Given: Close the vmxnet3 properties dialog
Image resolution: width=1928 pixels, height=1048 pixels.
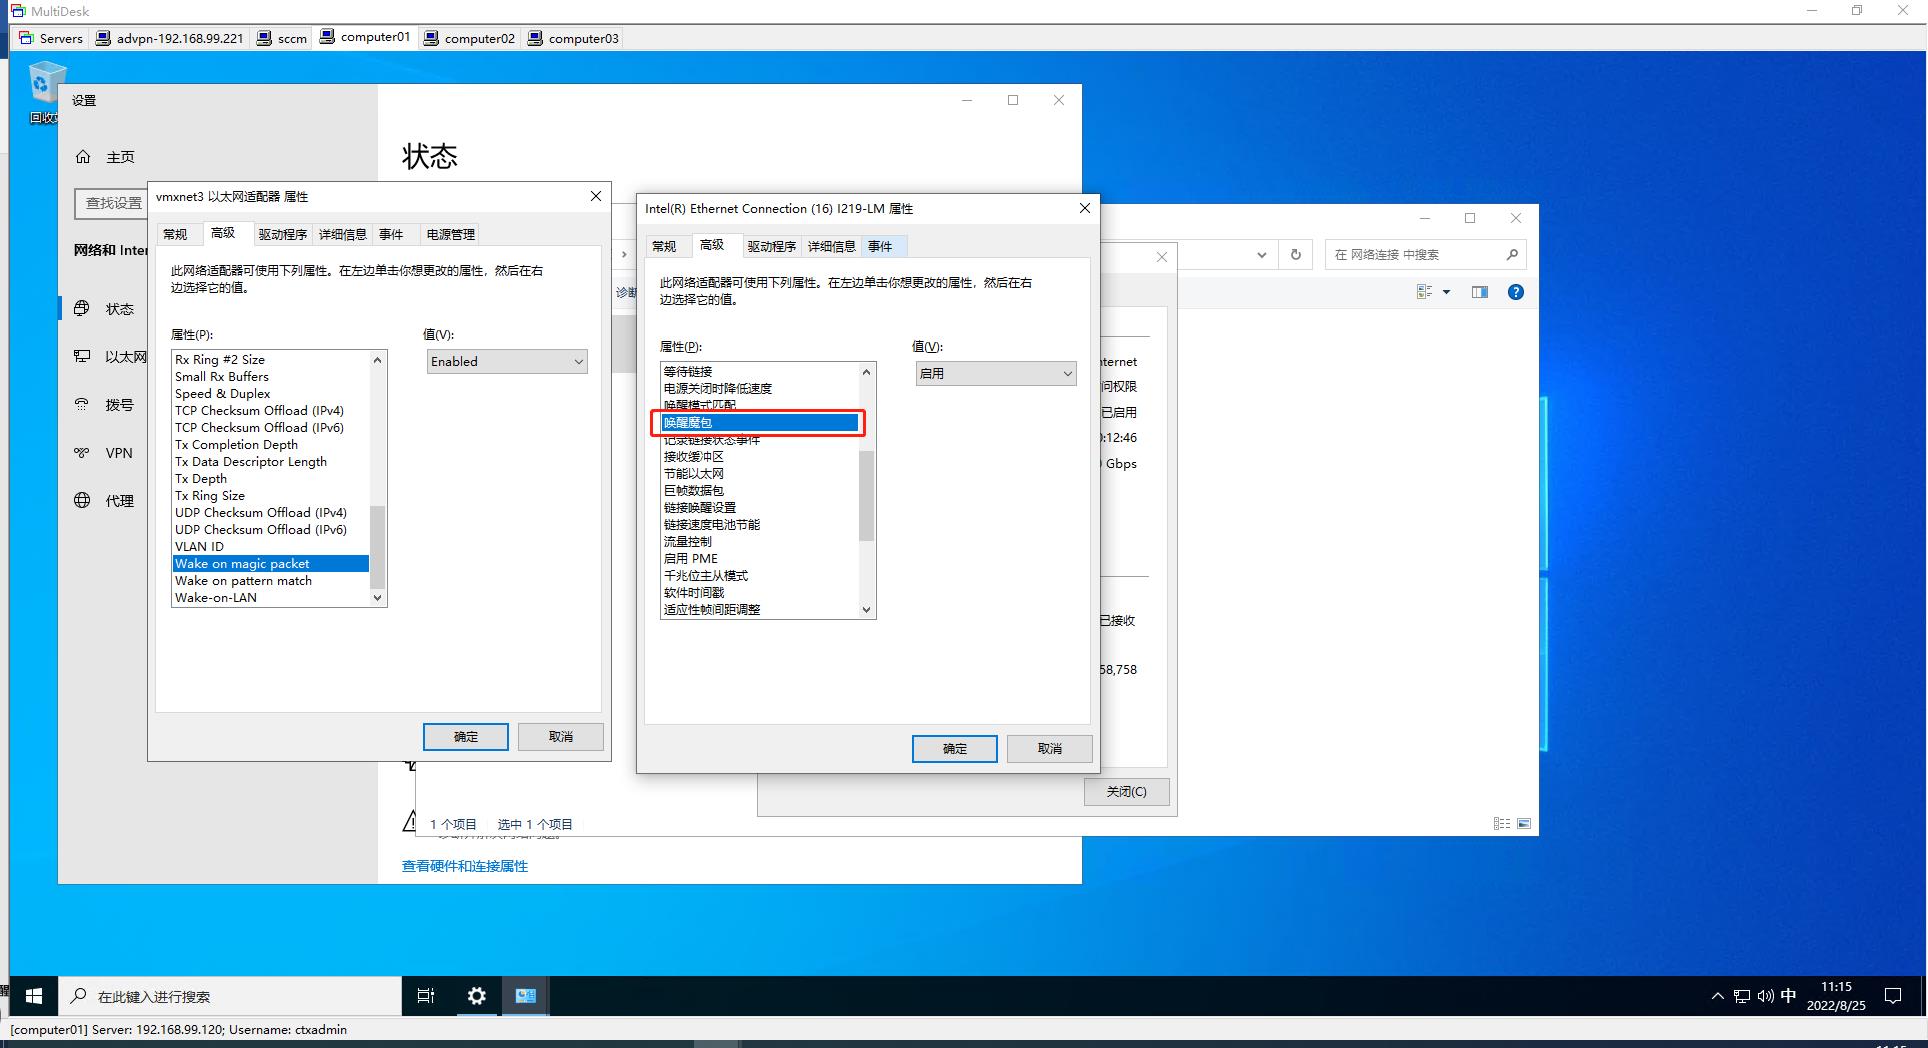Looking at the screenshot, I should click(596, 196).
